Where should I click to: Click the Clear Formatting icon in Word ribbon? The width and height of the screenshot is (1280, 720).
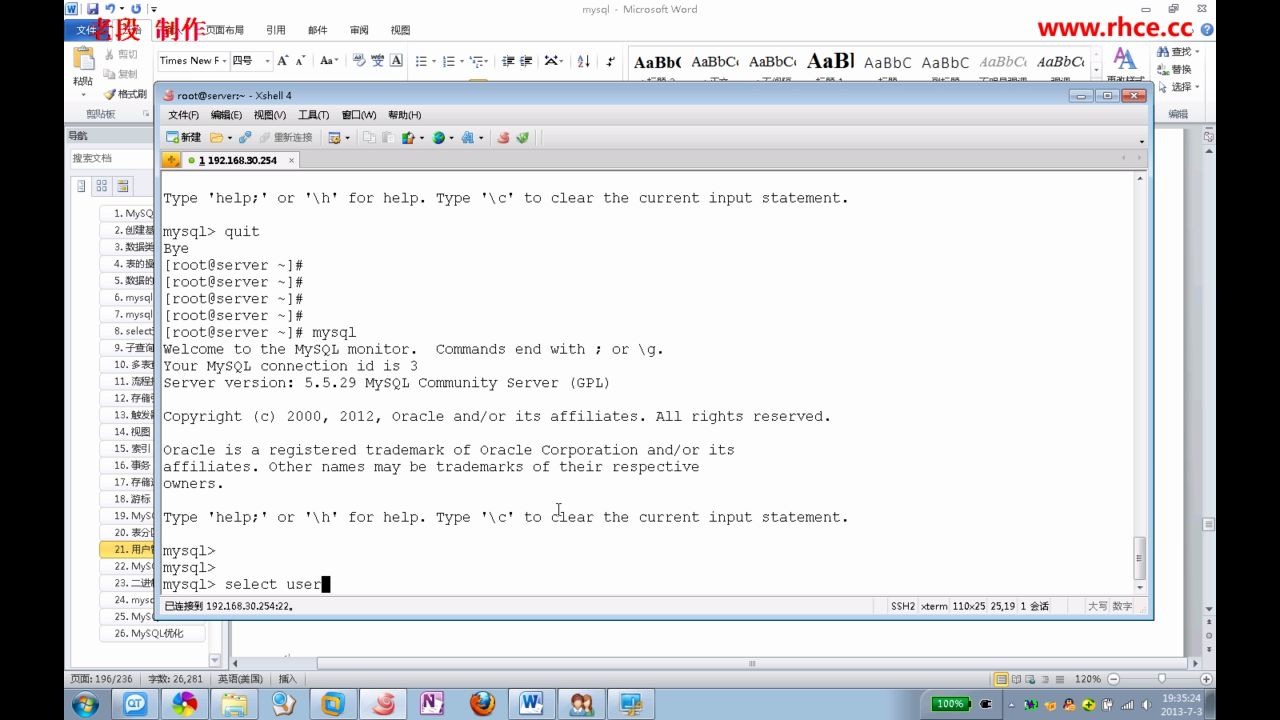(359, 60)
